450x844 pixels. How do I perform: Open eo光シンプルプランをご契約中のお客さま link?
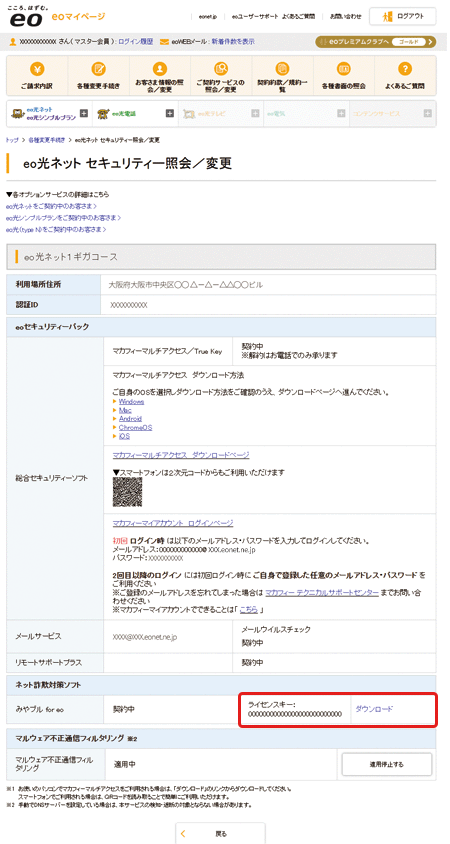pos(63,218)
